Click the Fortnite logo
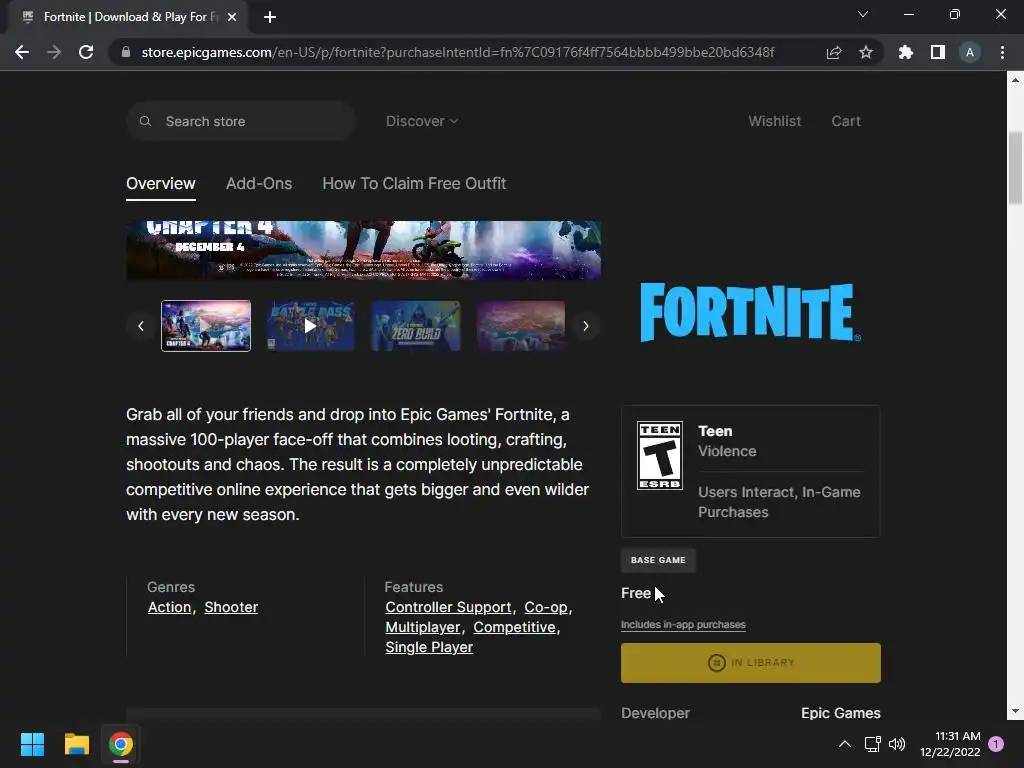This screenshot has height=768, width=1024. point(750,312)
